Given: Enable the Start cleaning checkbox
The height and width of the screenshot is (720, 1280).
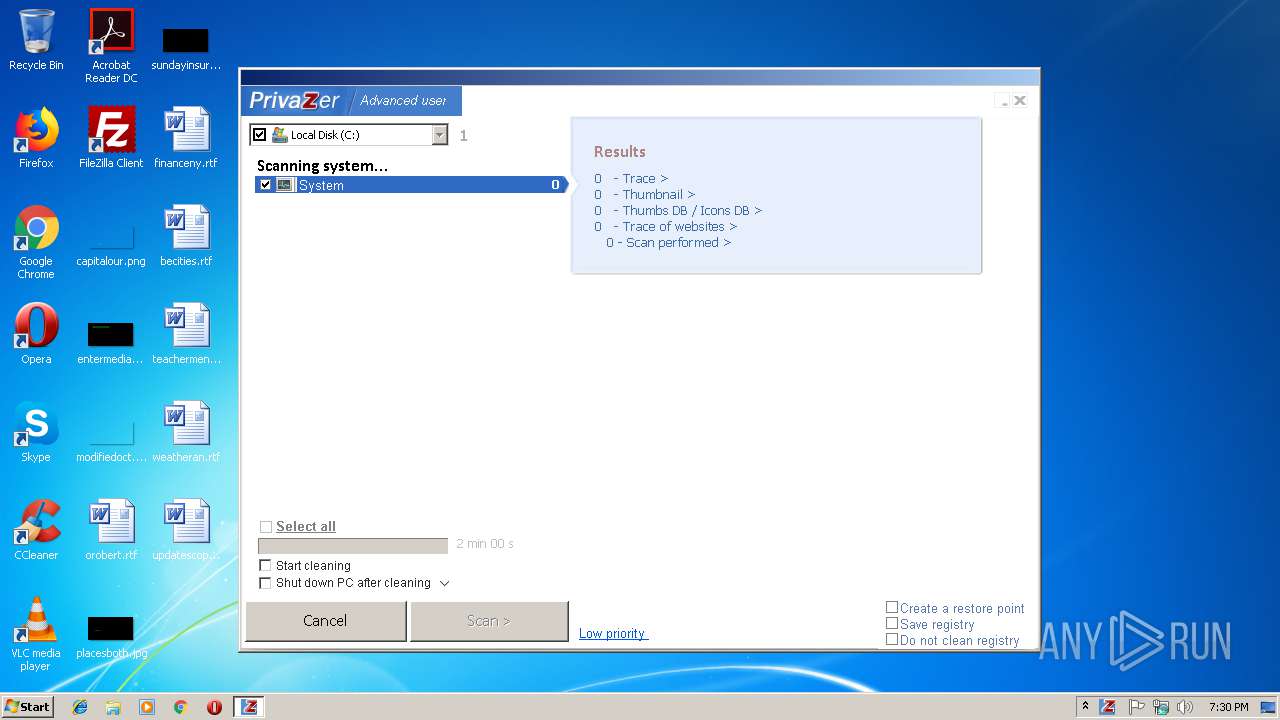Looking at the screenshot, I should (x=265, y=566).
